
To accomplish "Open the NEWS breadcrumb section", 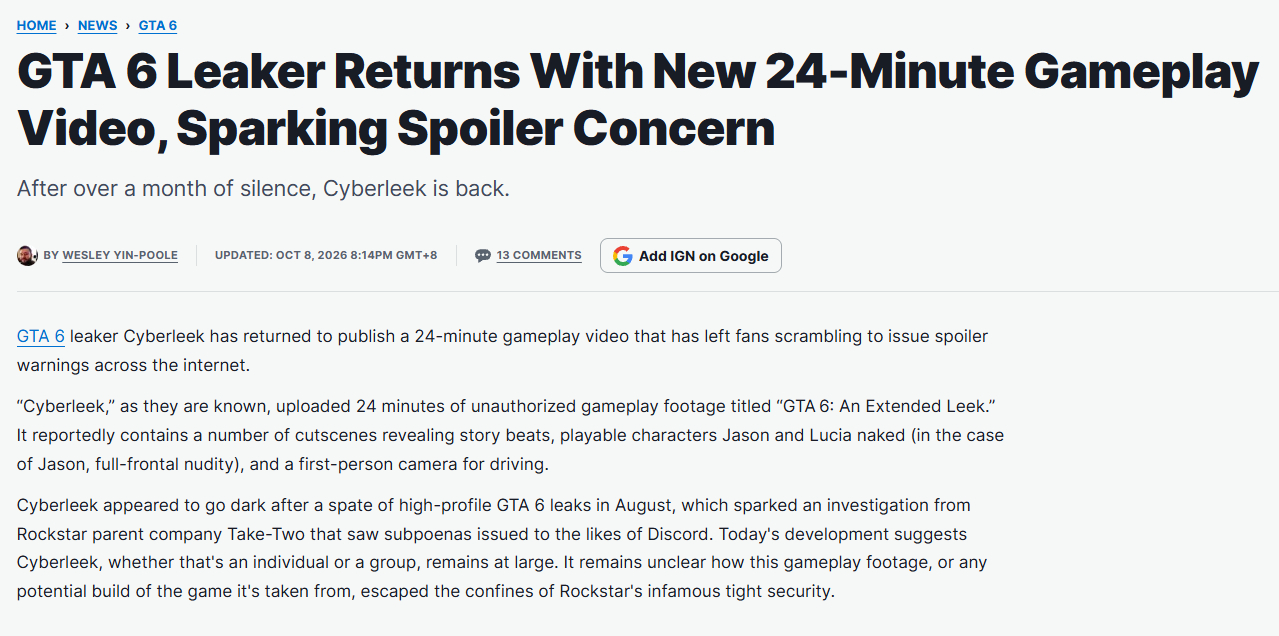I will click(x=98, y=25).
